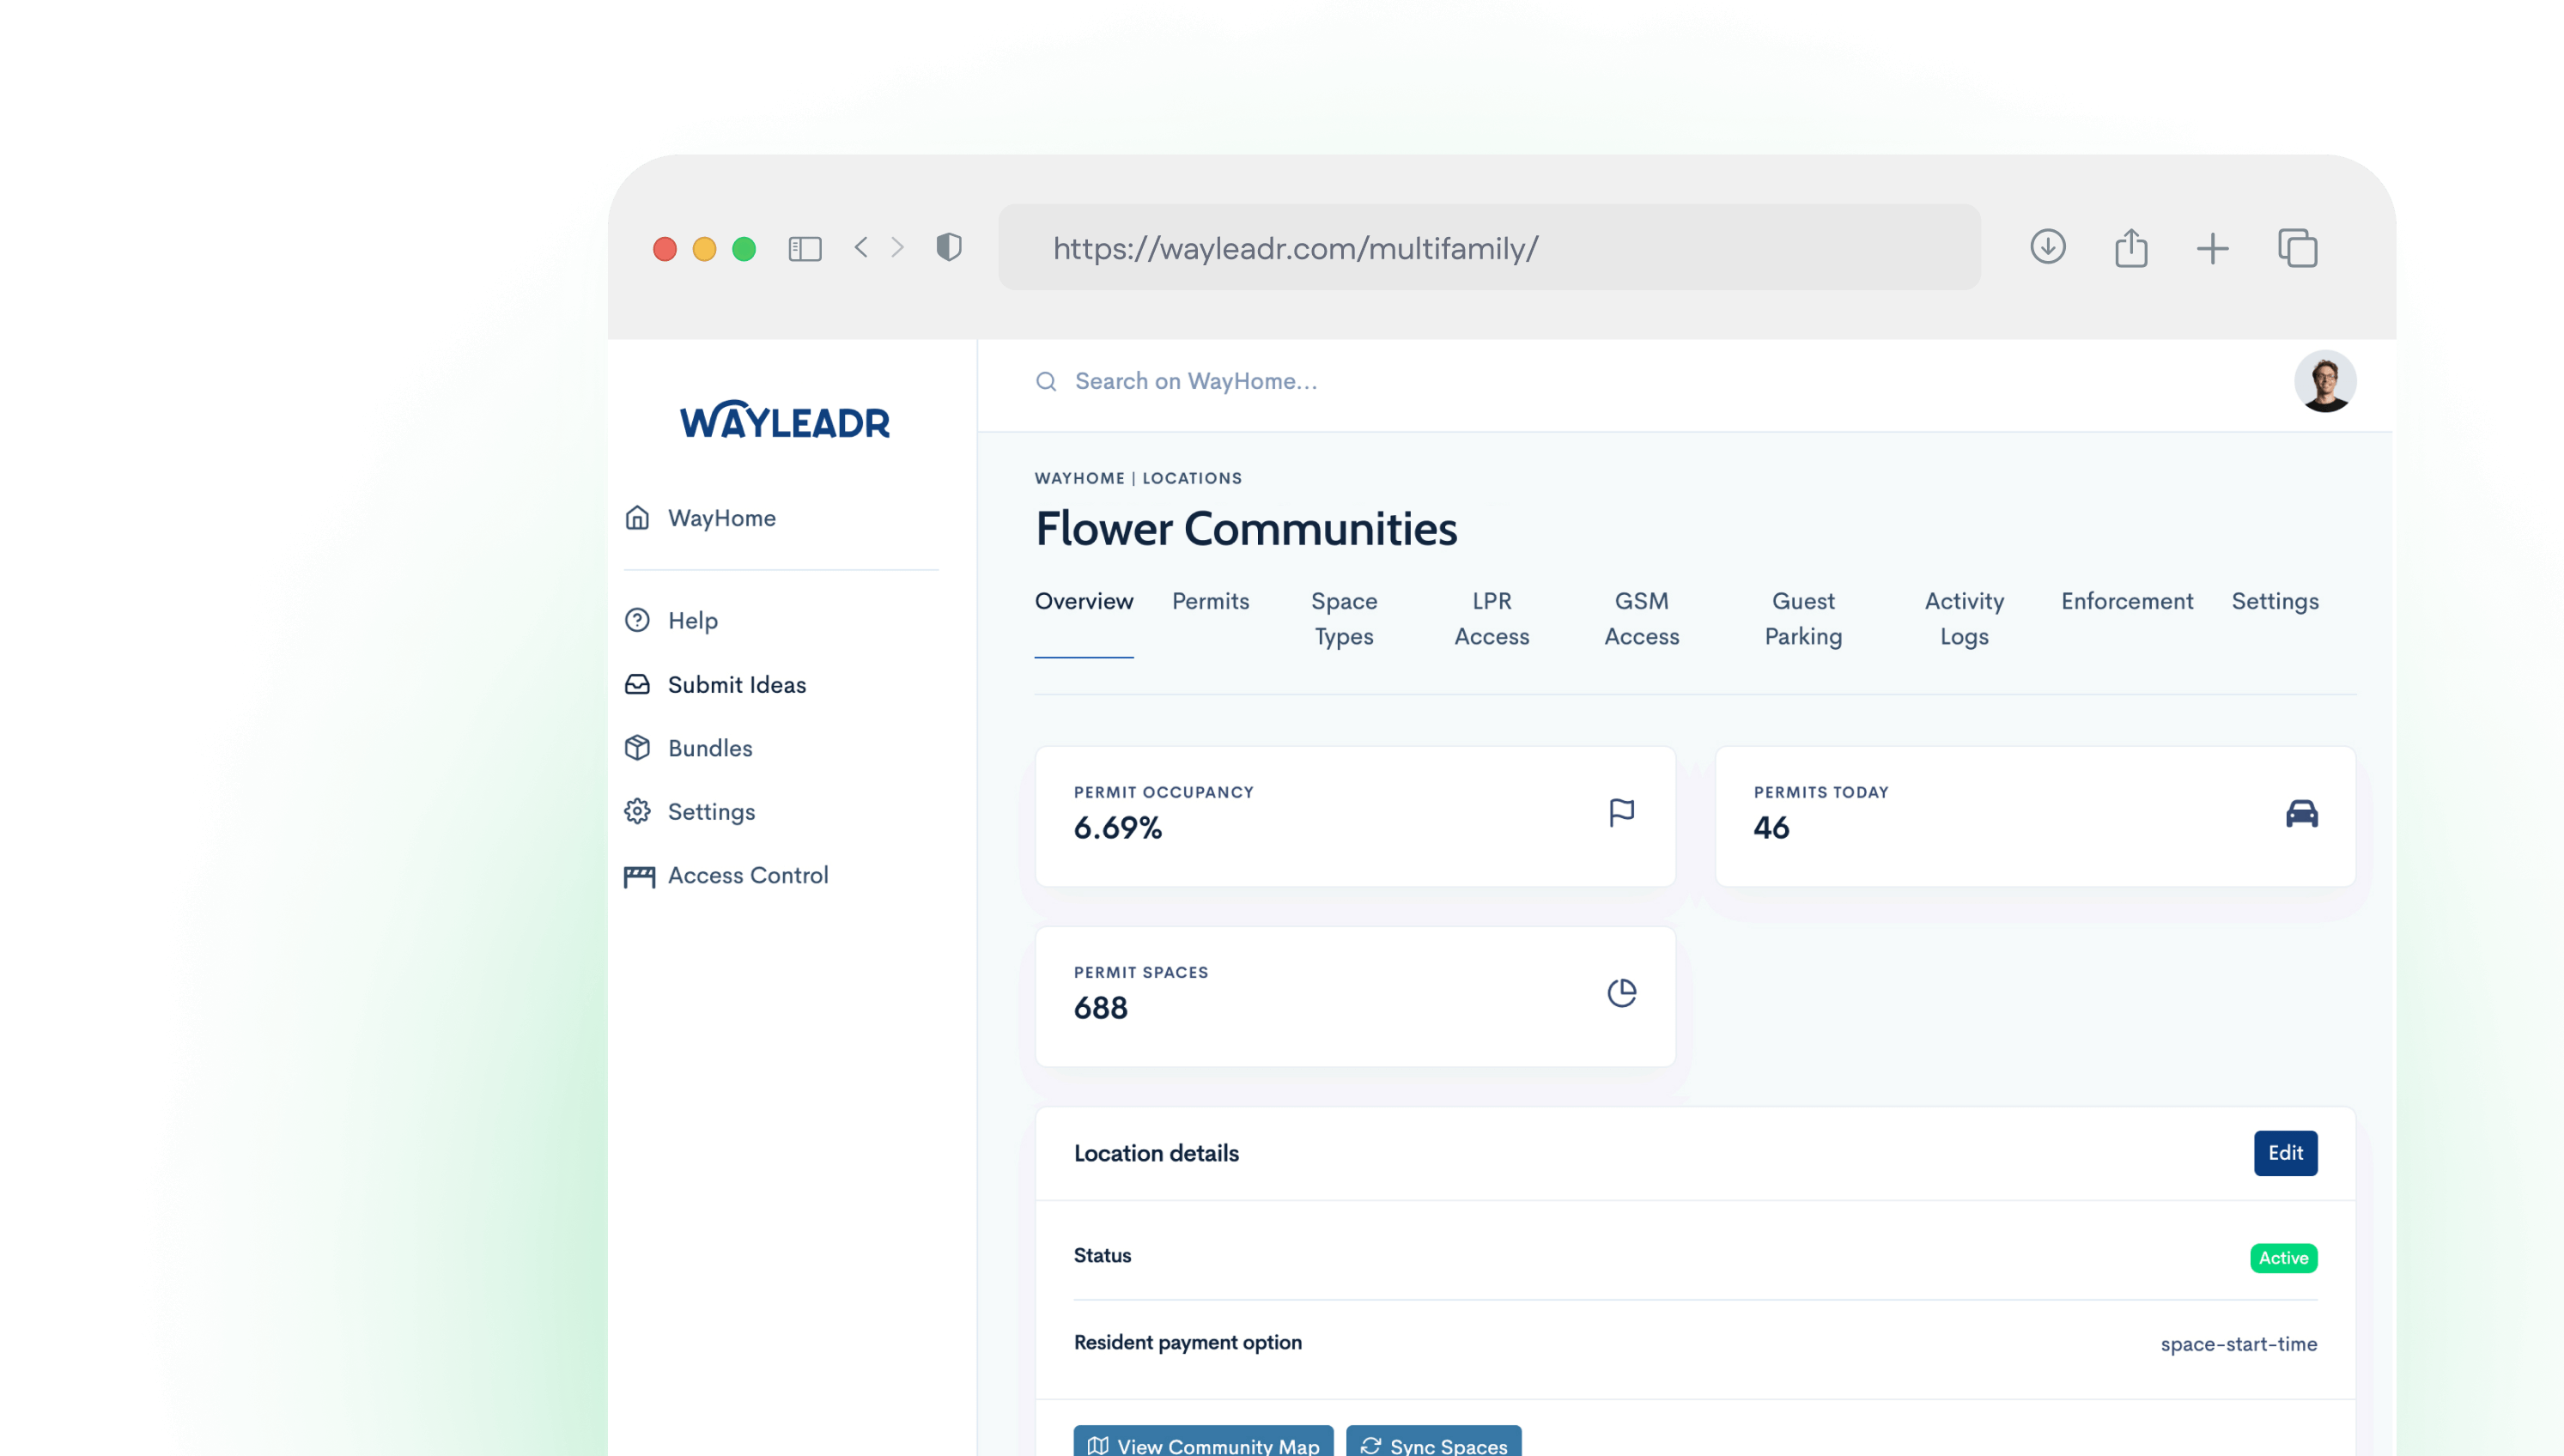Open the Enforcement tab
This screenshot has width=2564, height=1456.
[2127, 601]
